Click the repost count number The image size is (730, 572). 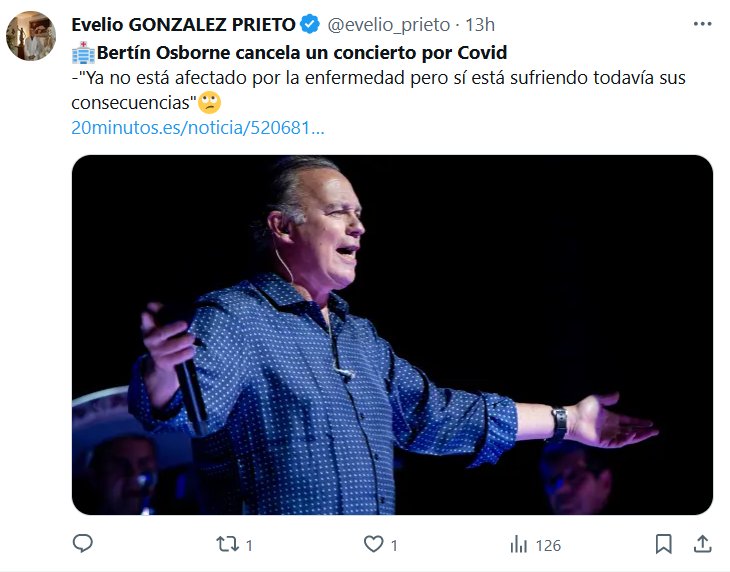coord(249,545)
